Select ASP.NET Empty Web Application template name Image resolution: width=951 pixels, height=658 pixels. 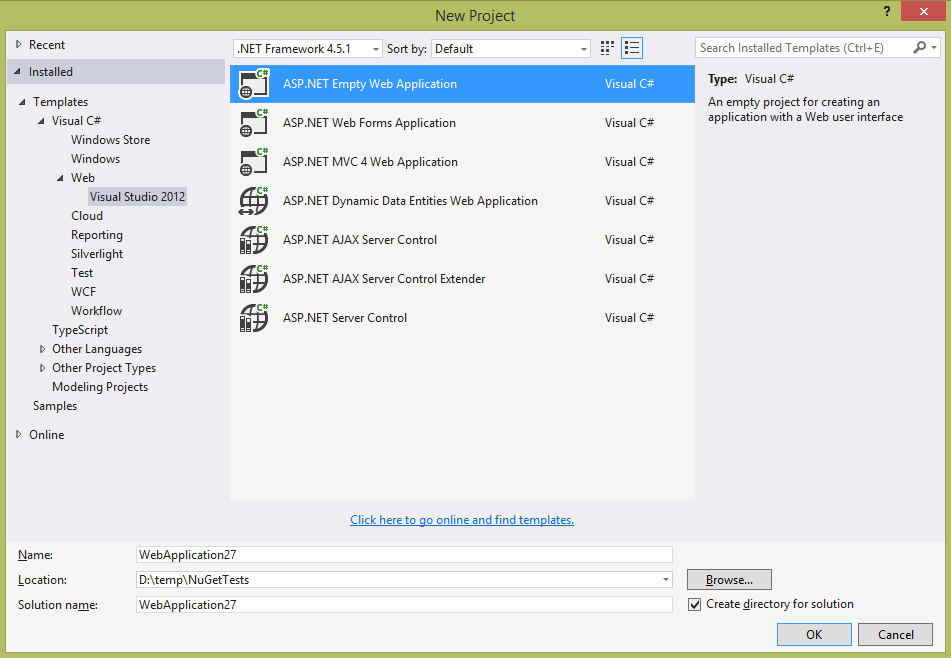(x=370, y=84)
